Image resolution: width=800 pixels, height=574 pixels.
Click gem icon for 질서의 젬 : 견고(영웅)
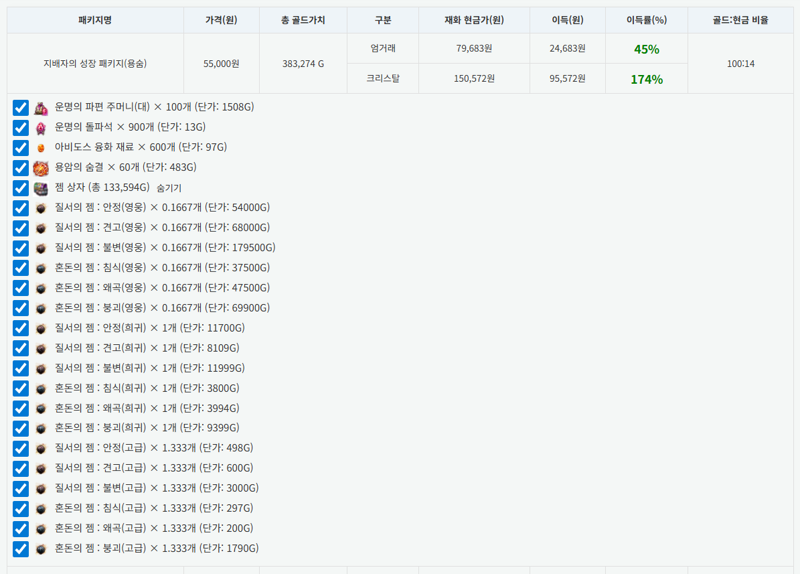(x=41, y=228)
